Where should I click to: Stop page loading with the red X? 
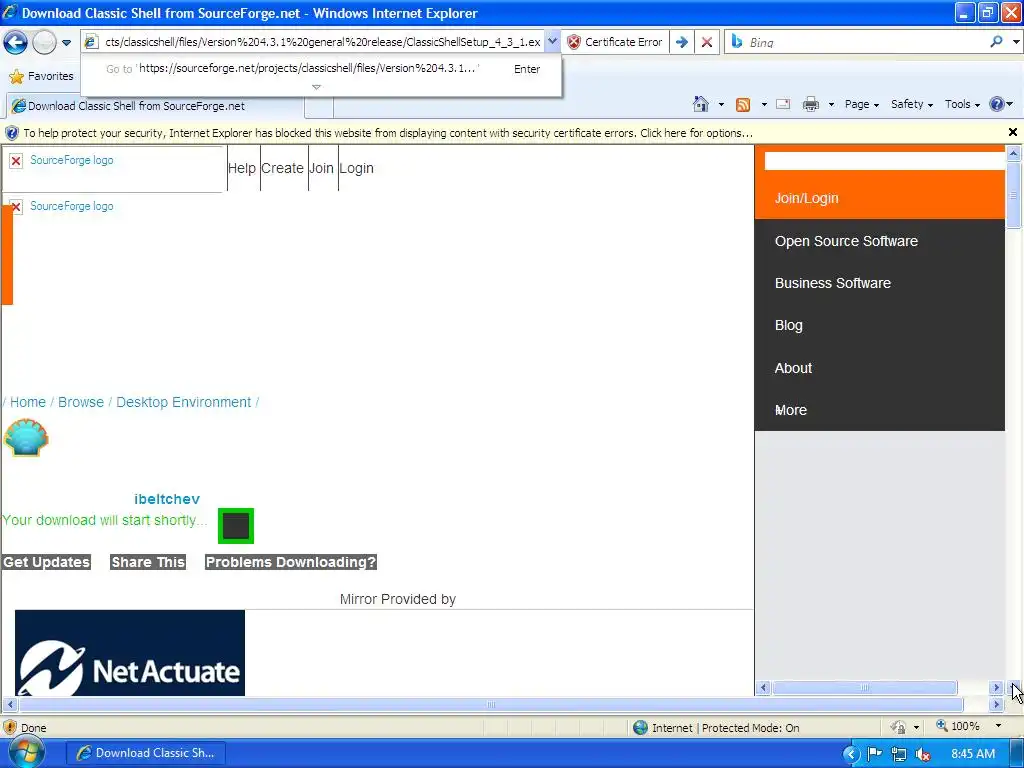pos(707,42)
